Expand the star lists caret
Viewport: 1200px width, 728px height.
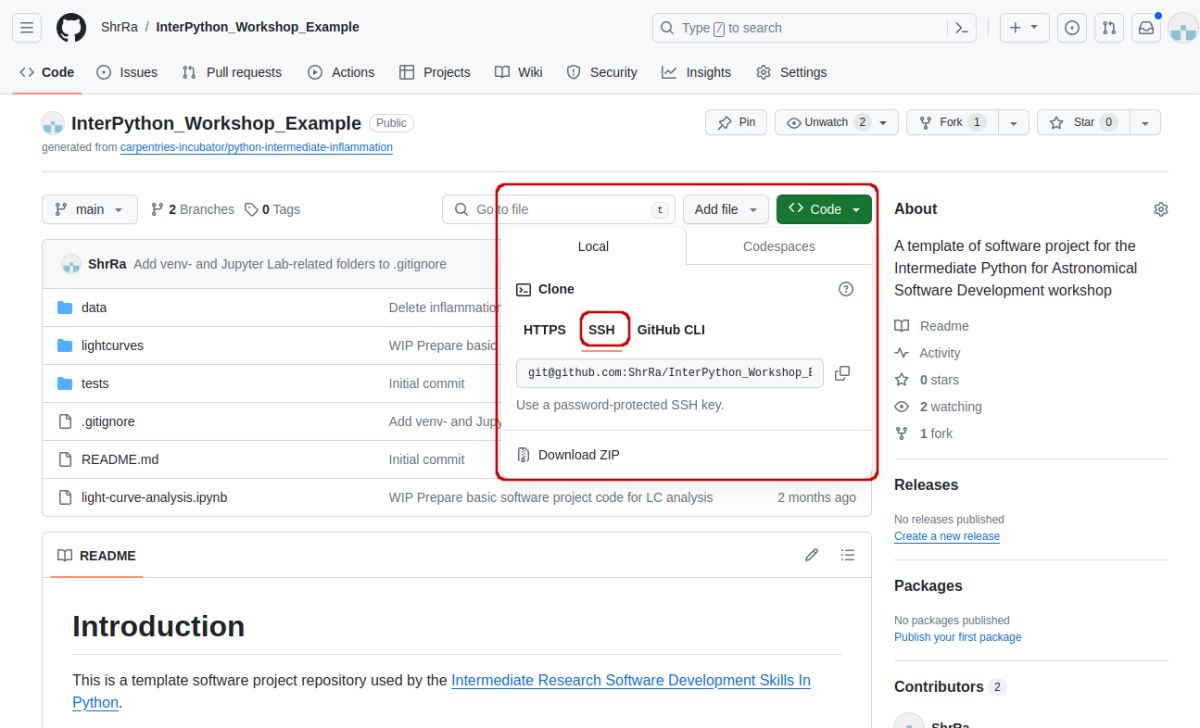(x=1145, y=122)
